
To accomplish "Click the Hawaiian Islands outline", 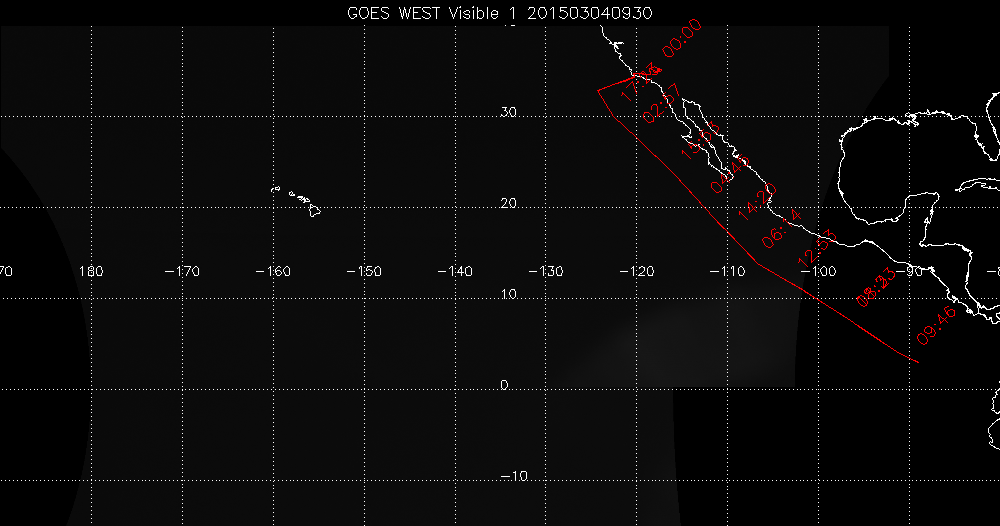I will click(300, 200).
